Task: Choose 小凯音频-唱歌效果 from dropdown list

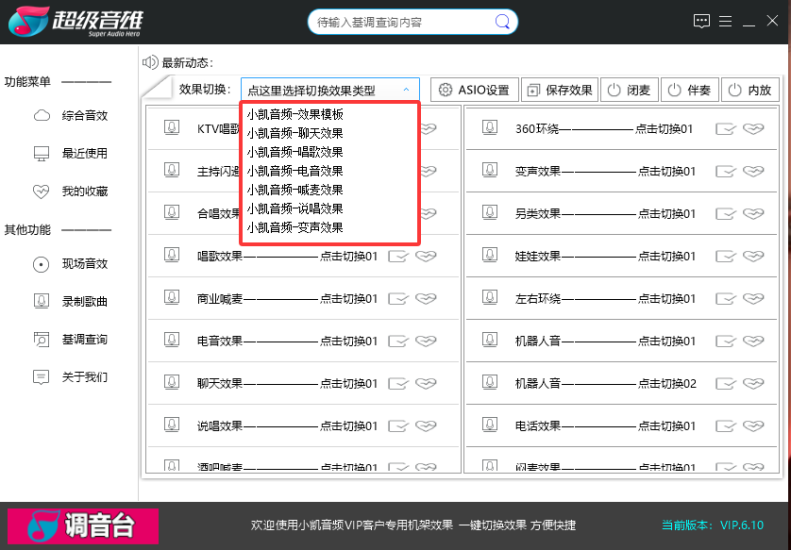Action: 295,152
